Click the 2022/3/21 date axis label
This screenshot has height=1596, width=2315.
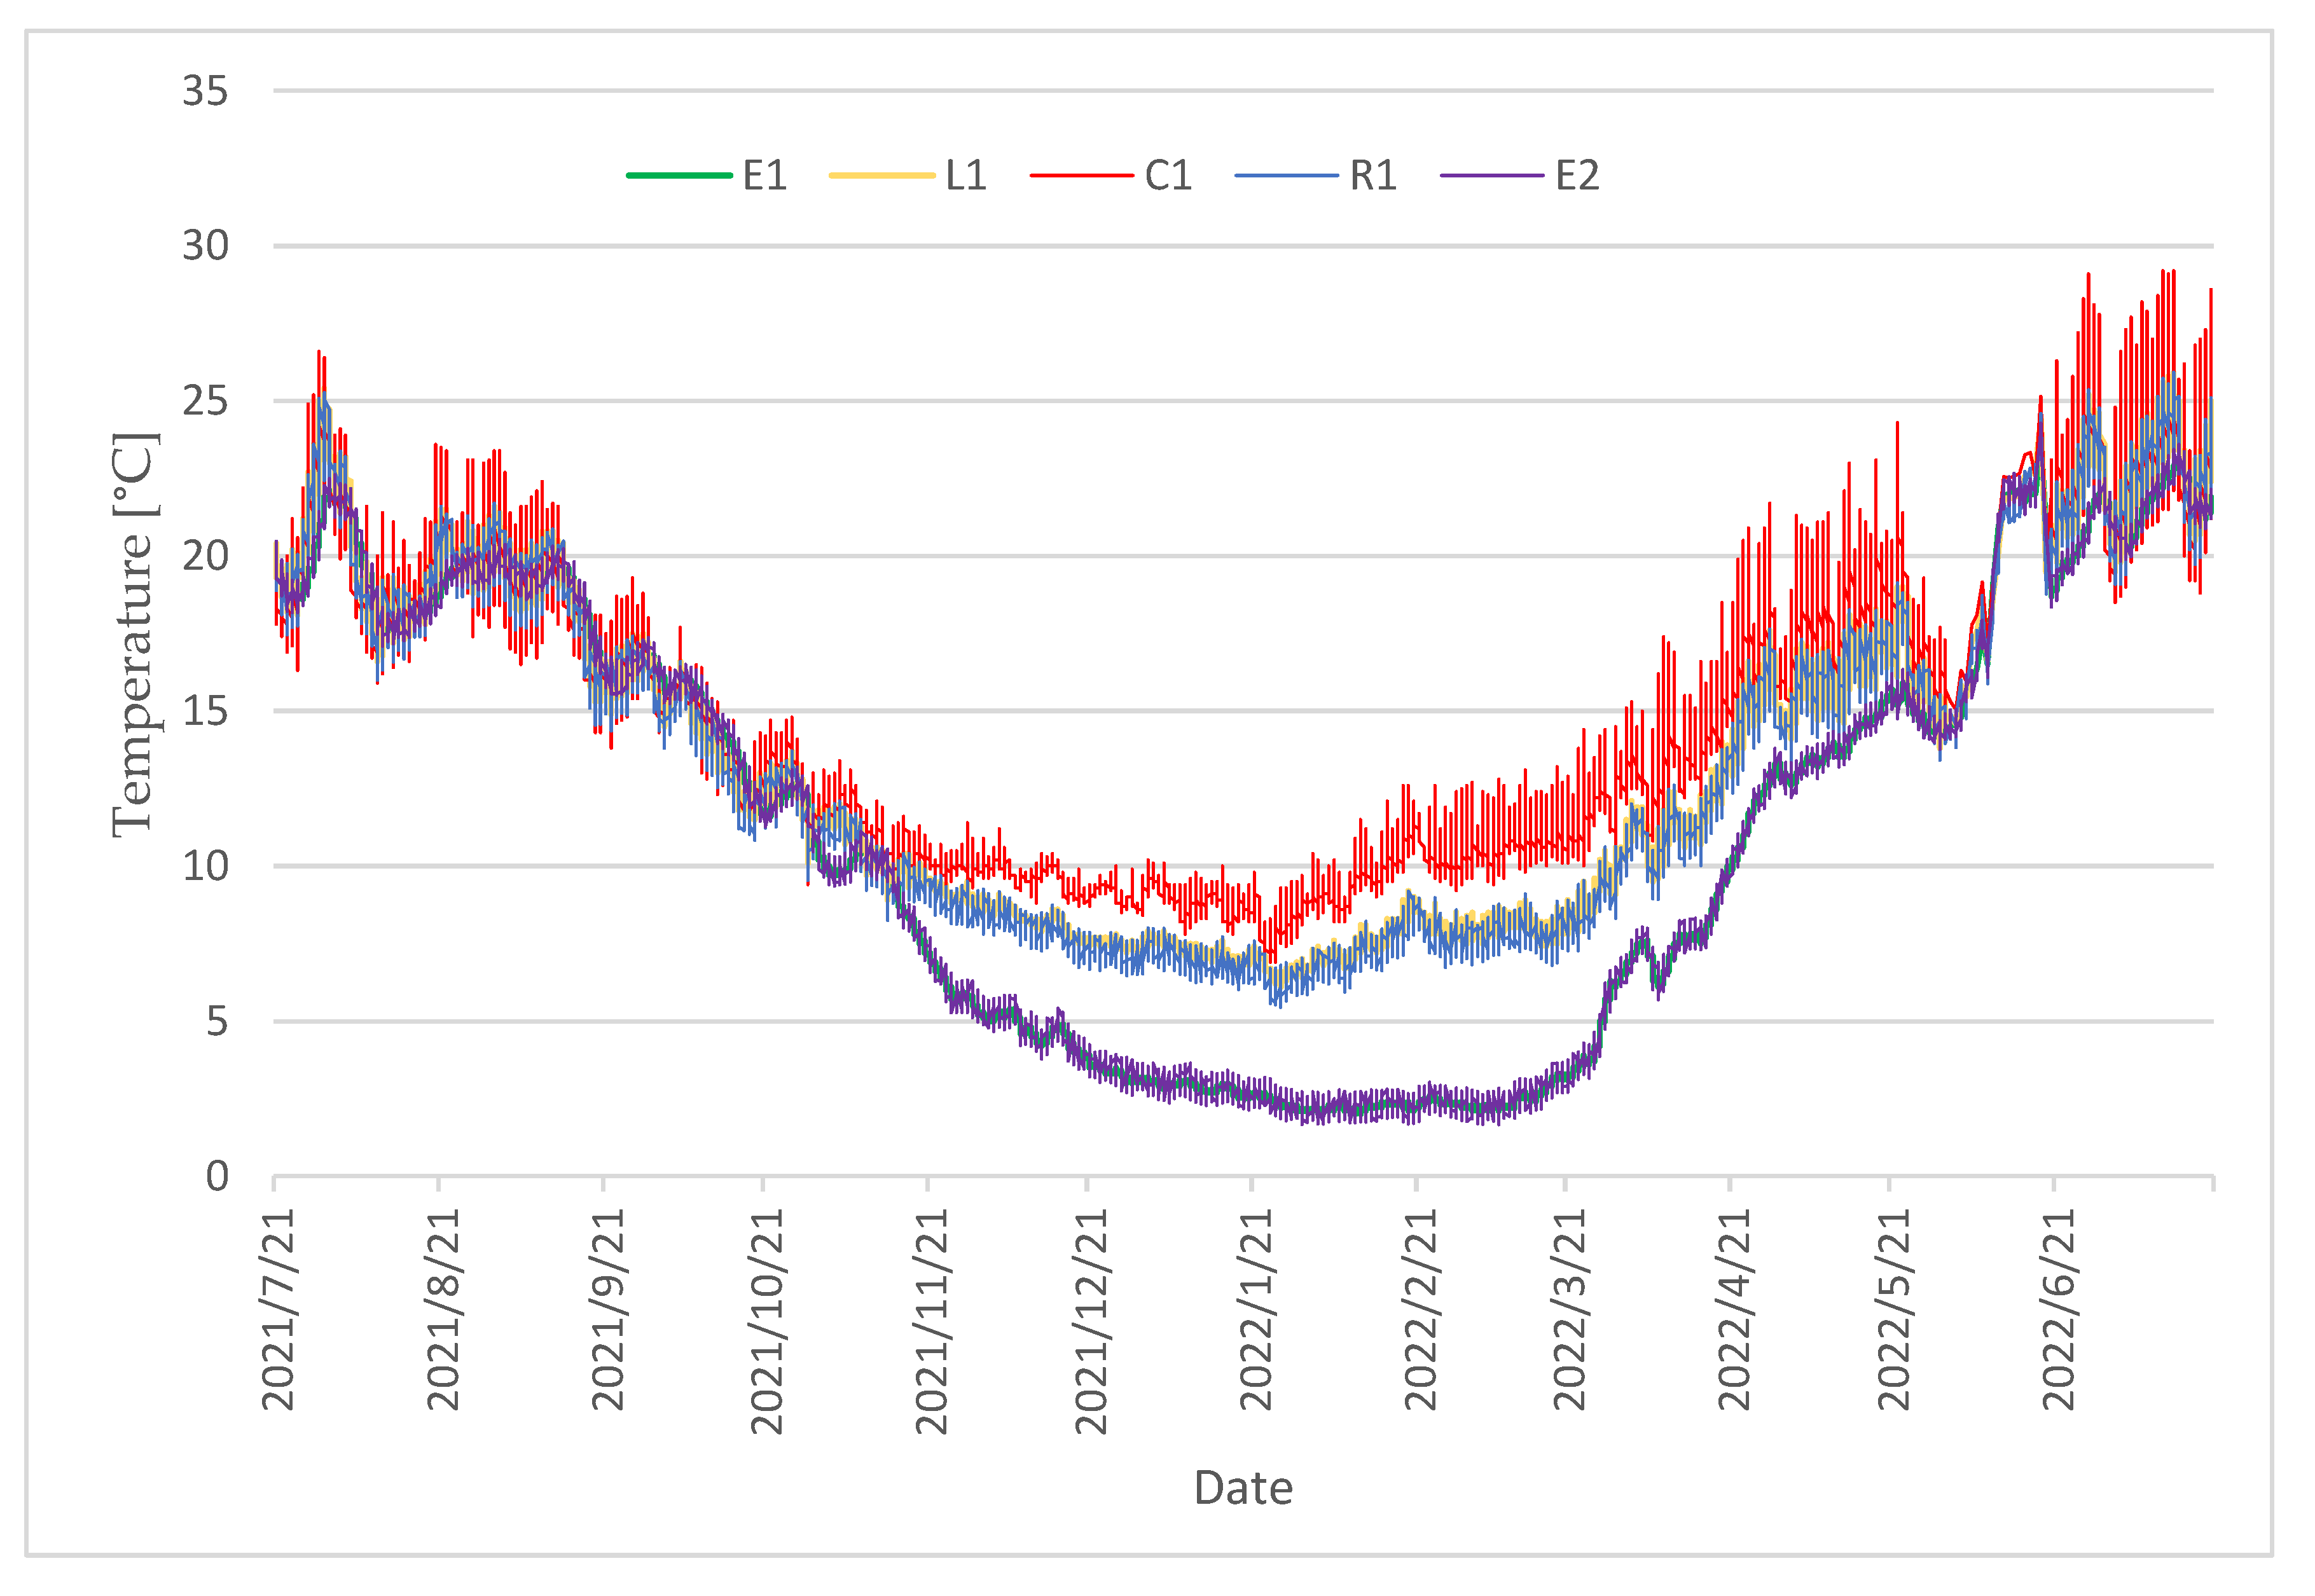tap(1569, 1310)
